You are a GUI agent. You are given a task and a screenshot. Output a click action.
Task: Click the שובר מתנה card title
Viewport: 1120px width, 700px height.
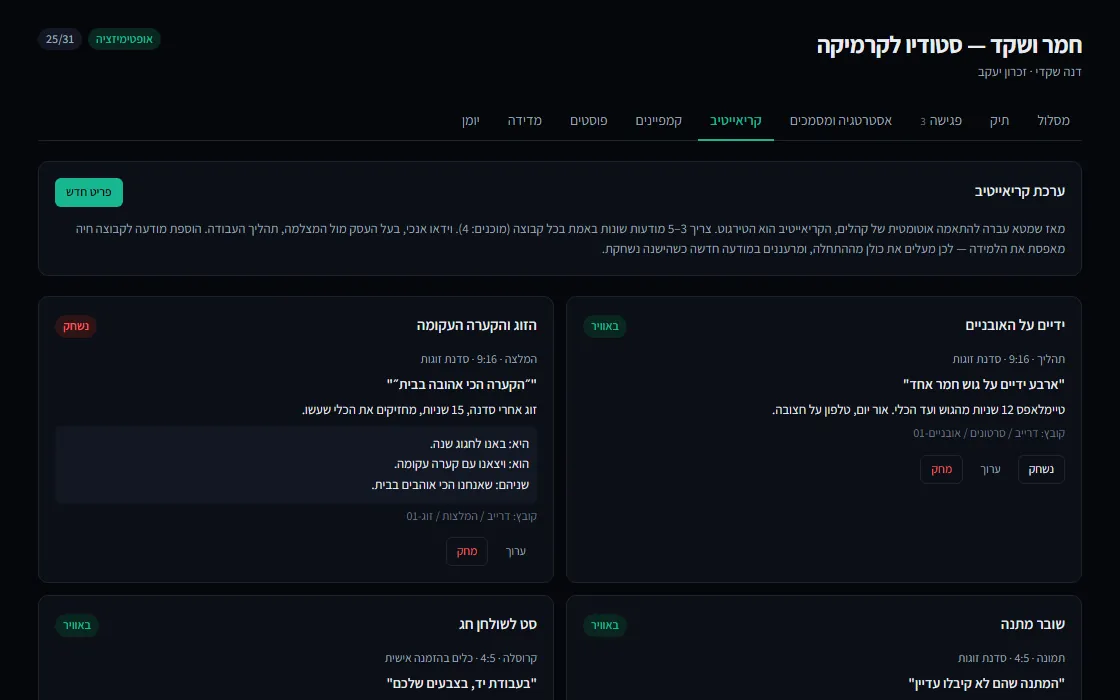click(x=1032, y=624)
